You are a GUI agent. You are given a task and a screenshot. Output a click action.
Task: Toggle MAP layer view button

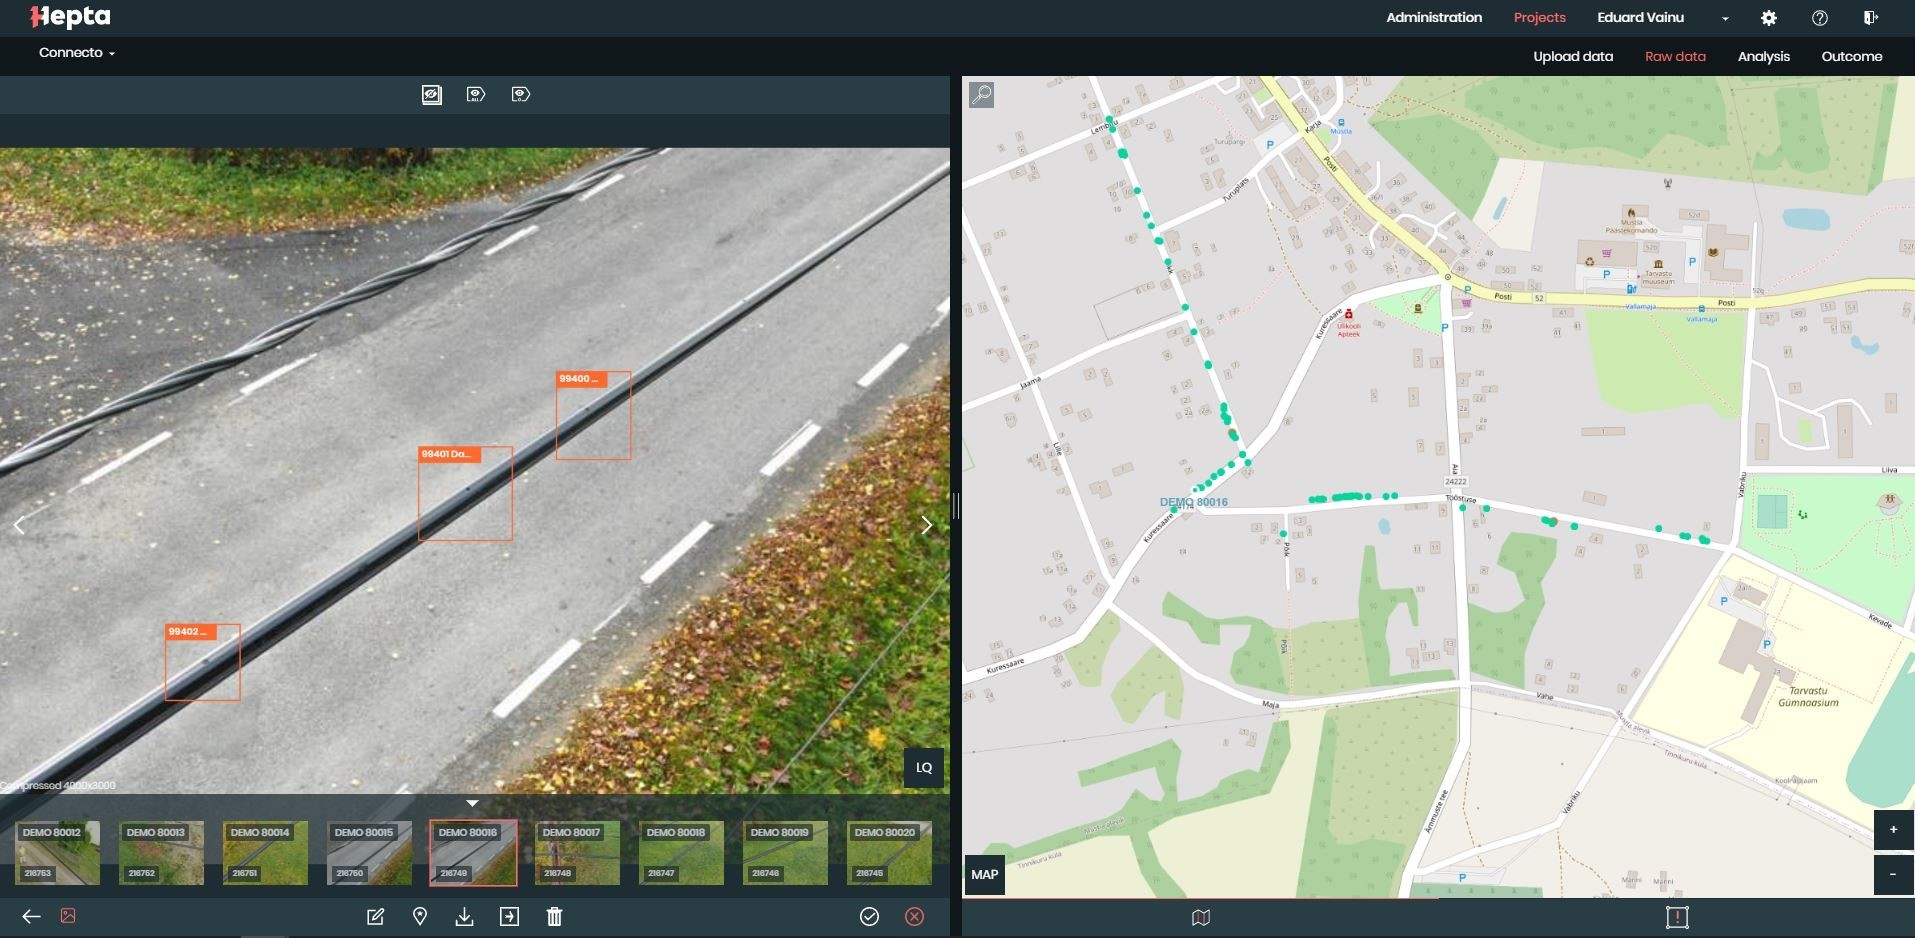(x=984, y=875)
